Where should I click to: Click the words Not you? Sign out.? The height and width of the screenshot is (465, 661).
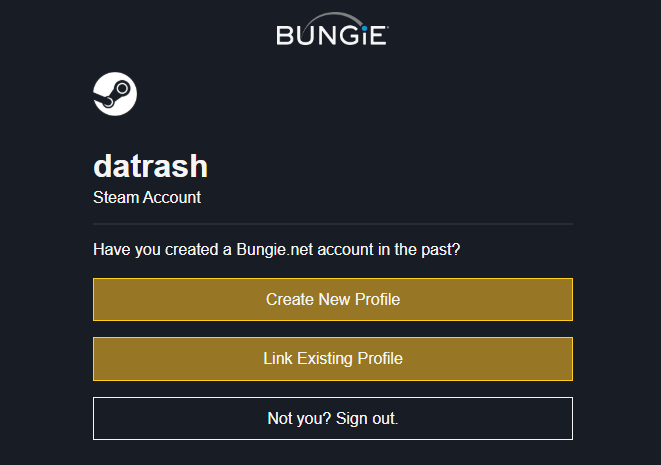[x=333, y=419]
